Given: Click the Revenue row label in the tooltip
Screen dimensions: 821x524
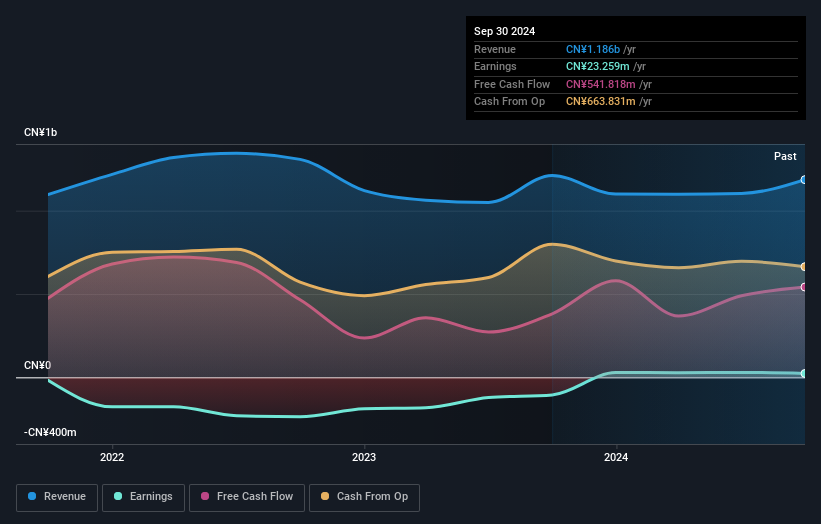Looking at the screenshot, I should 495,49.
